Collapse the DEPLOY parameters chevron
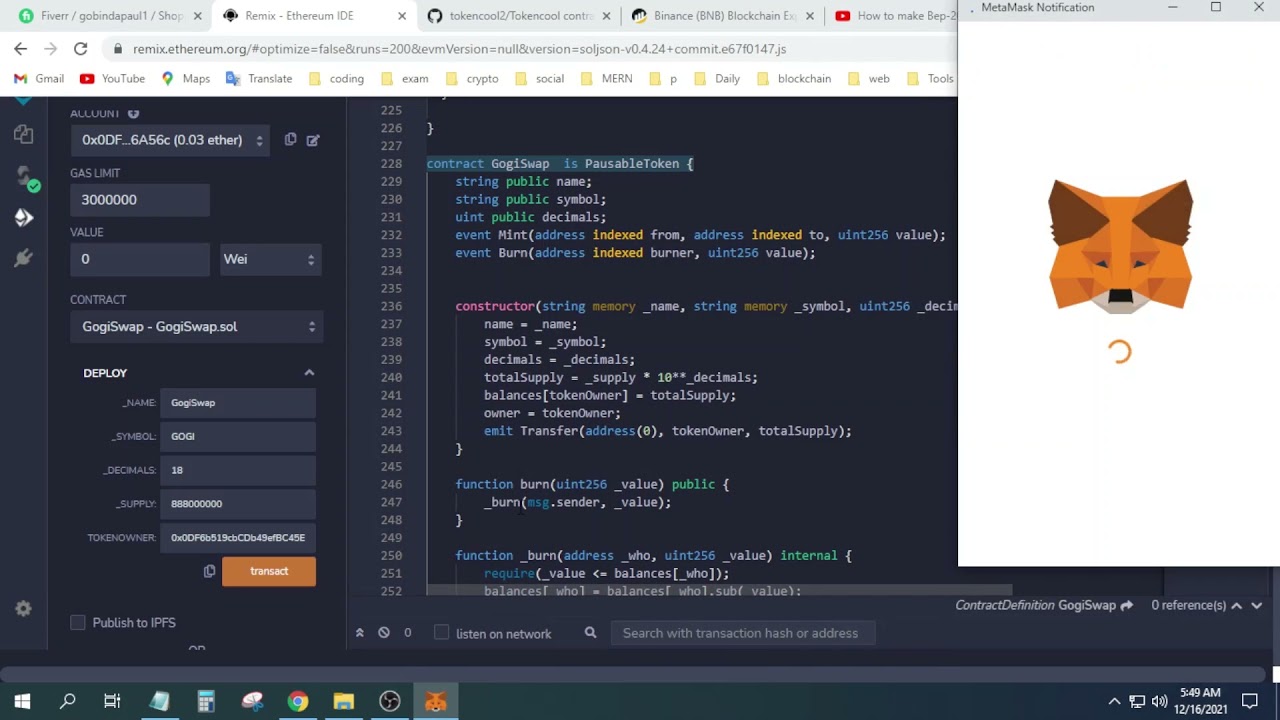The image size is (1280, 720). (309, 373)
